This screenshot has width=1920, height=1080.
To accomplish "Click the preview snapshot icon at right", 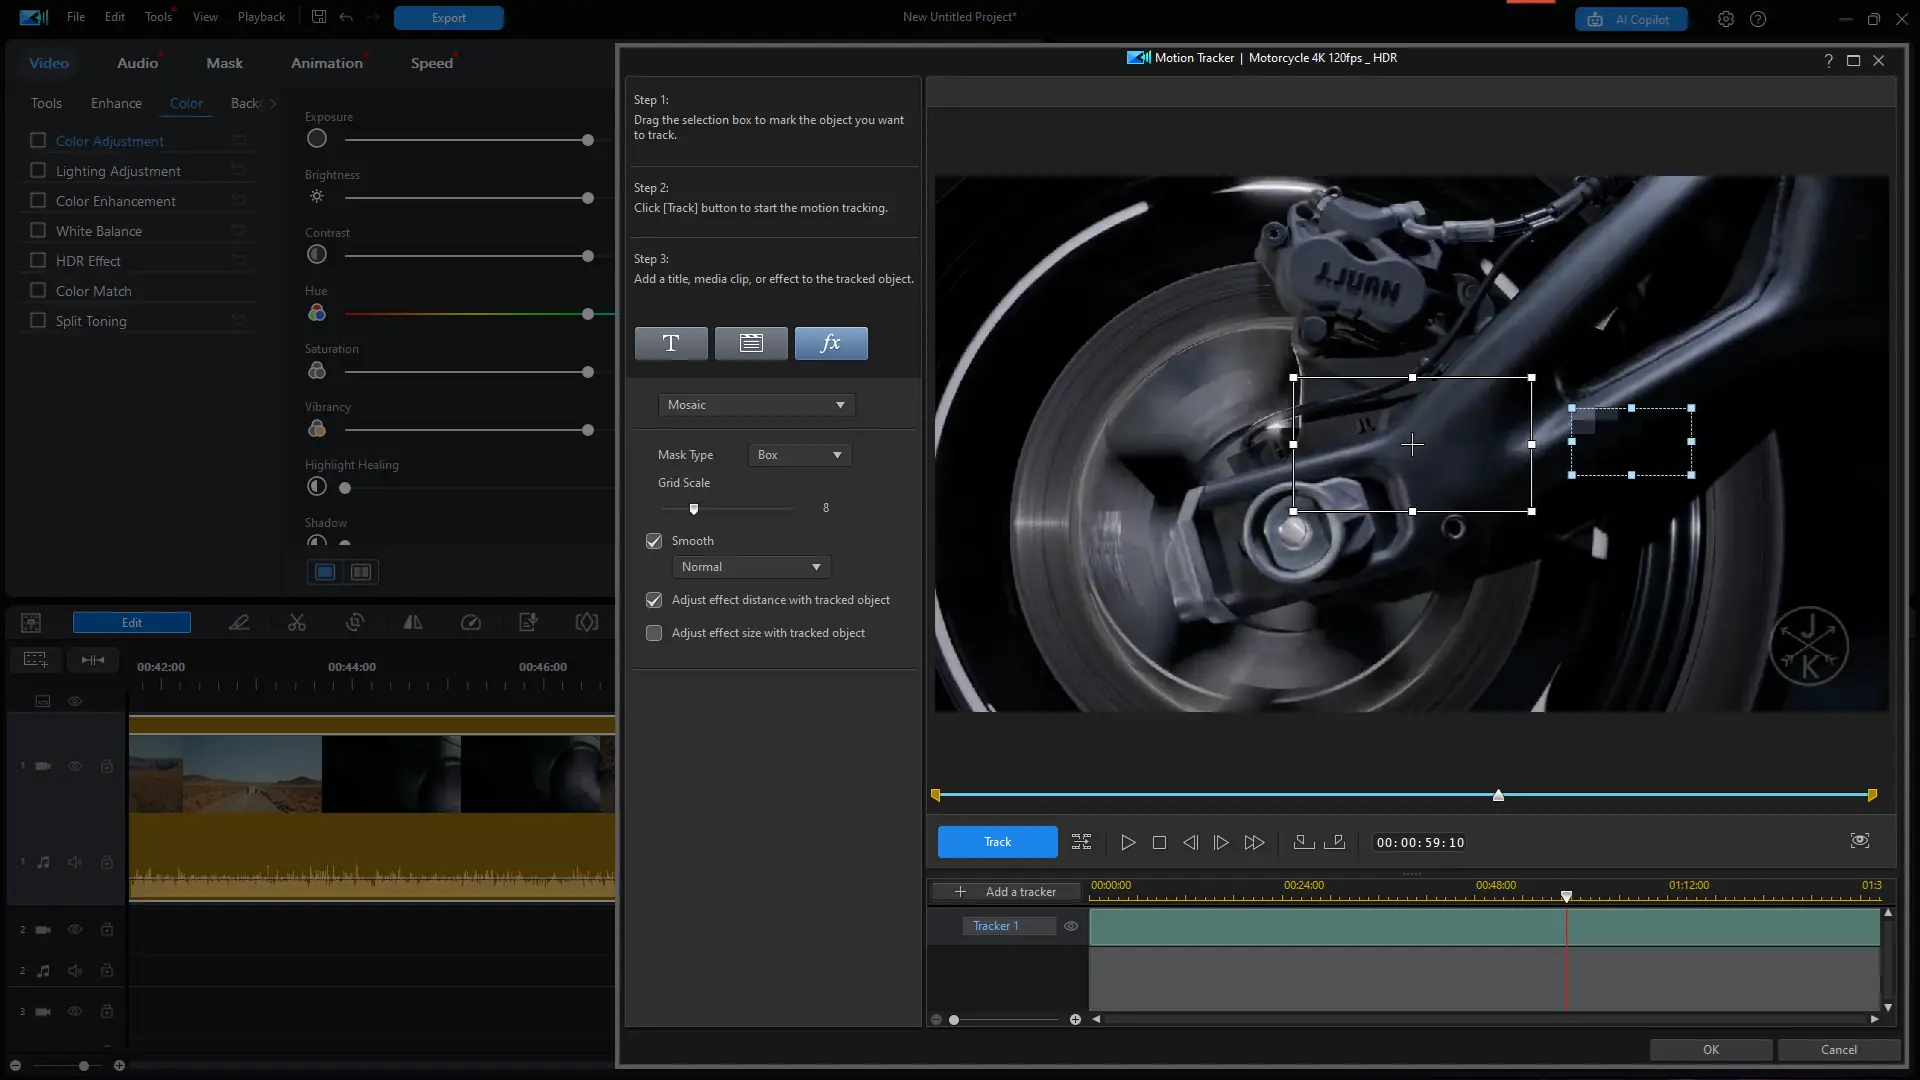I will click(x=1859, y=841).
